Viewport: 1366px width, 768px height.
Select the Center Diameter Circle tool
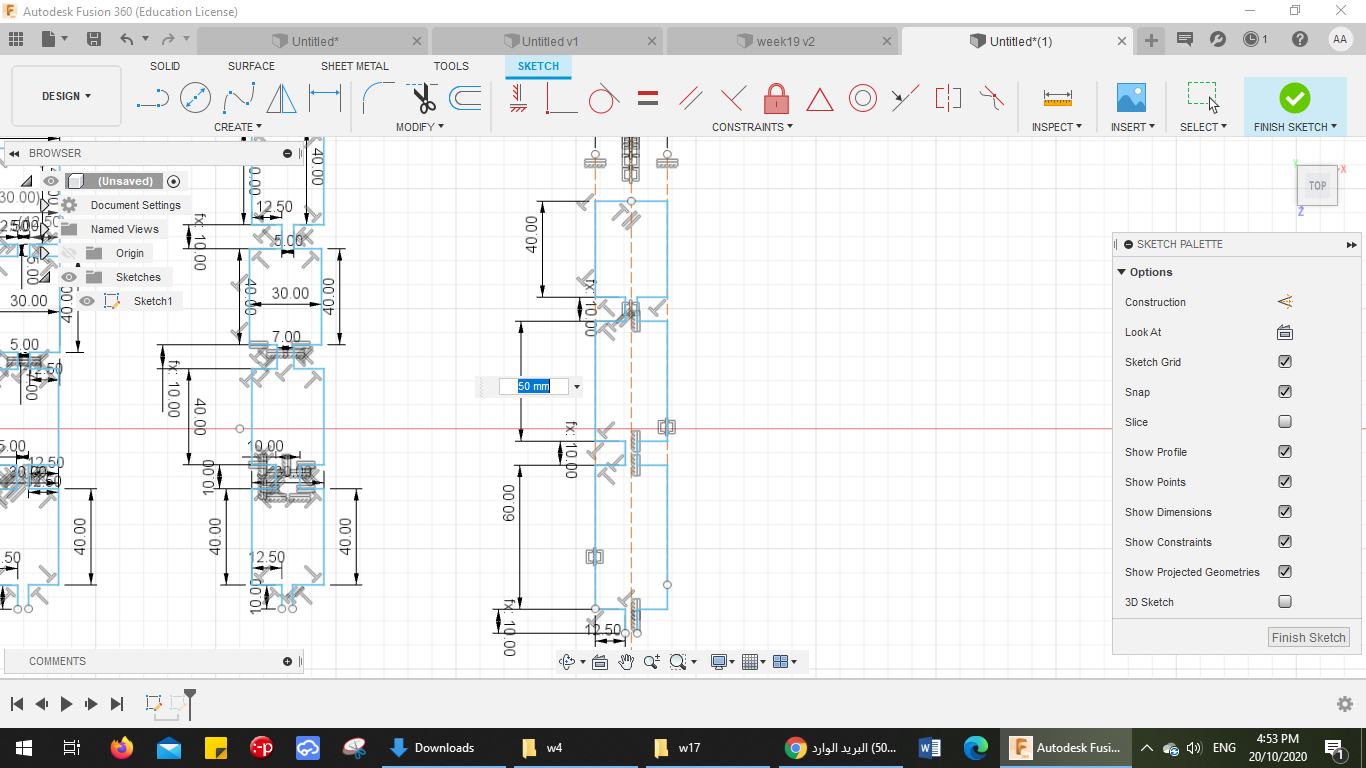click(196, 98)
